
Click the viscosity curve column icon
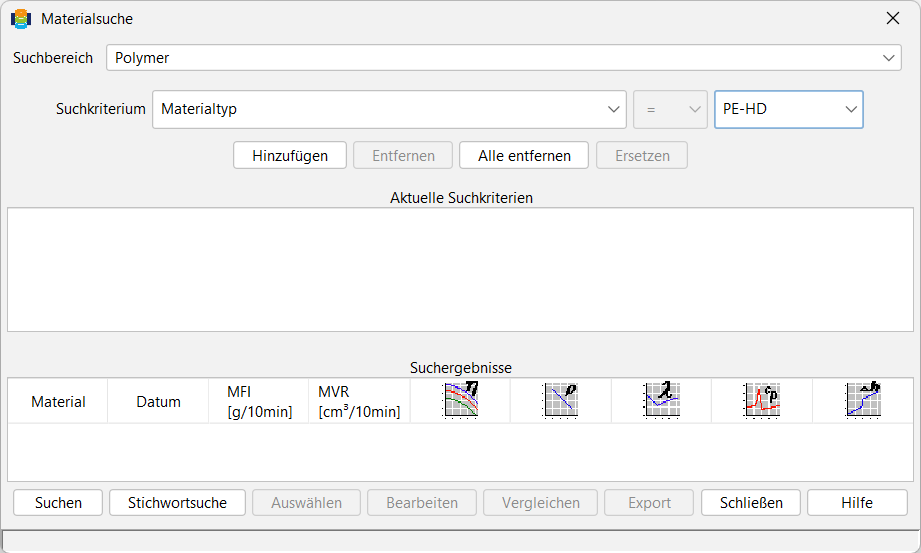(460, 400)
